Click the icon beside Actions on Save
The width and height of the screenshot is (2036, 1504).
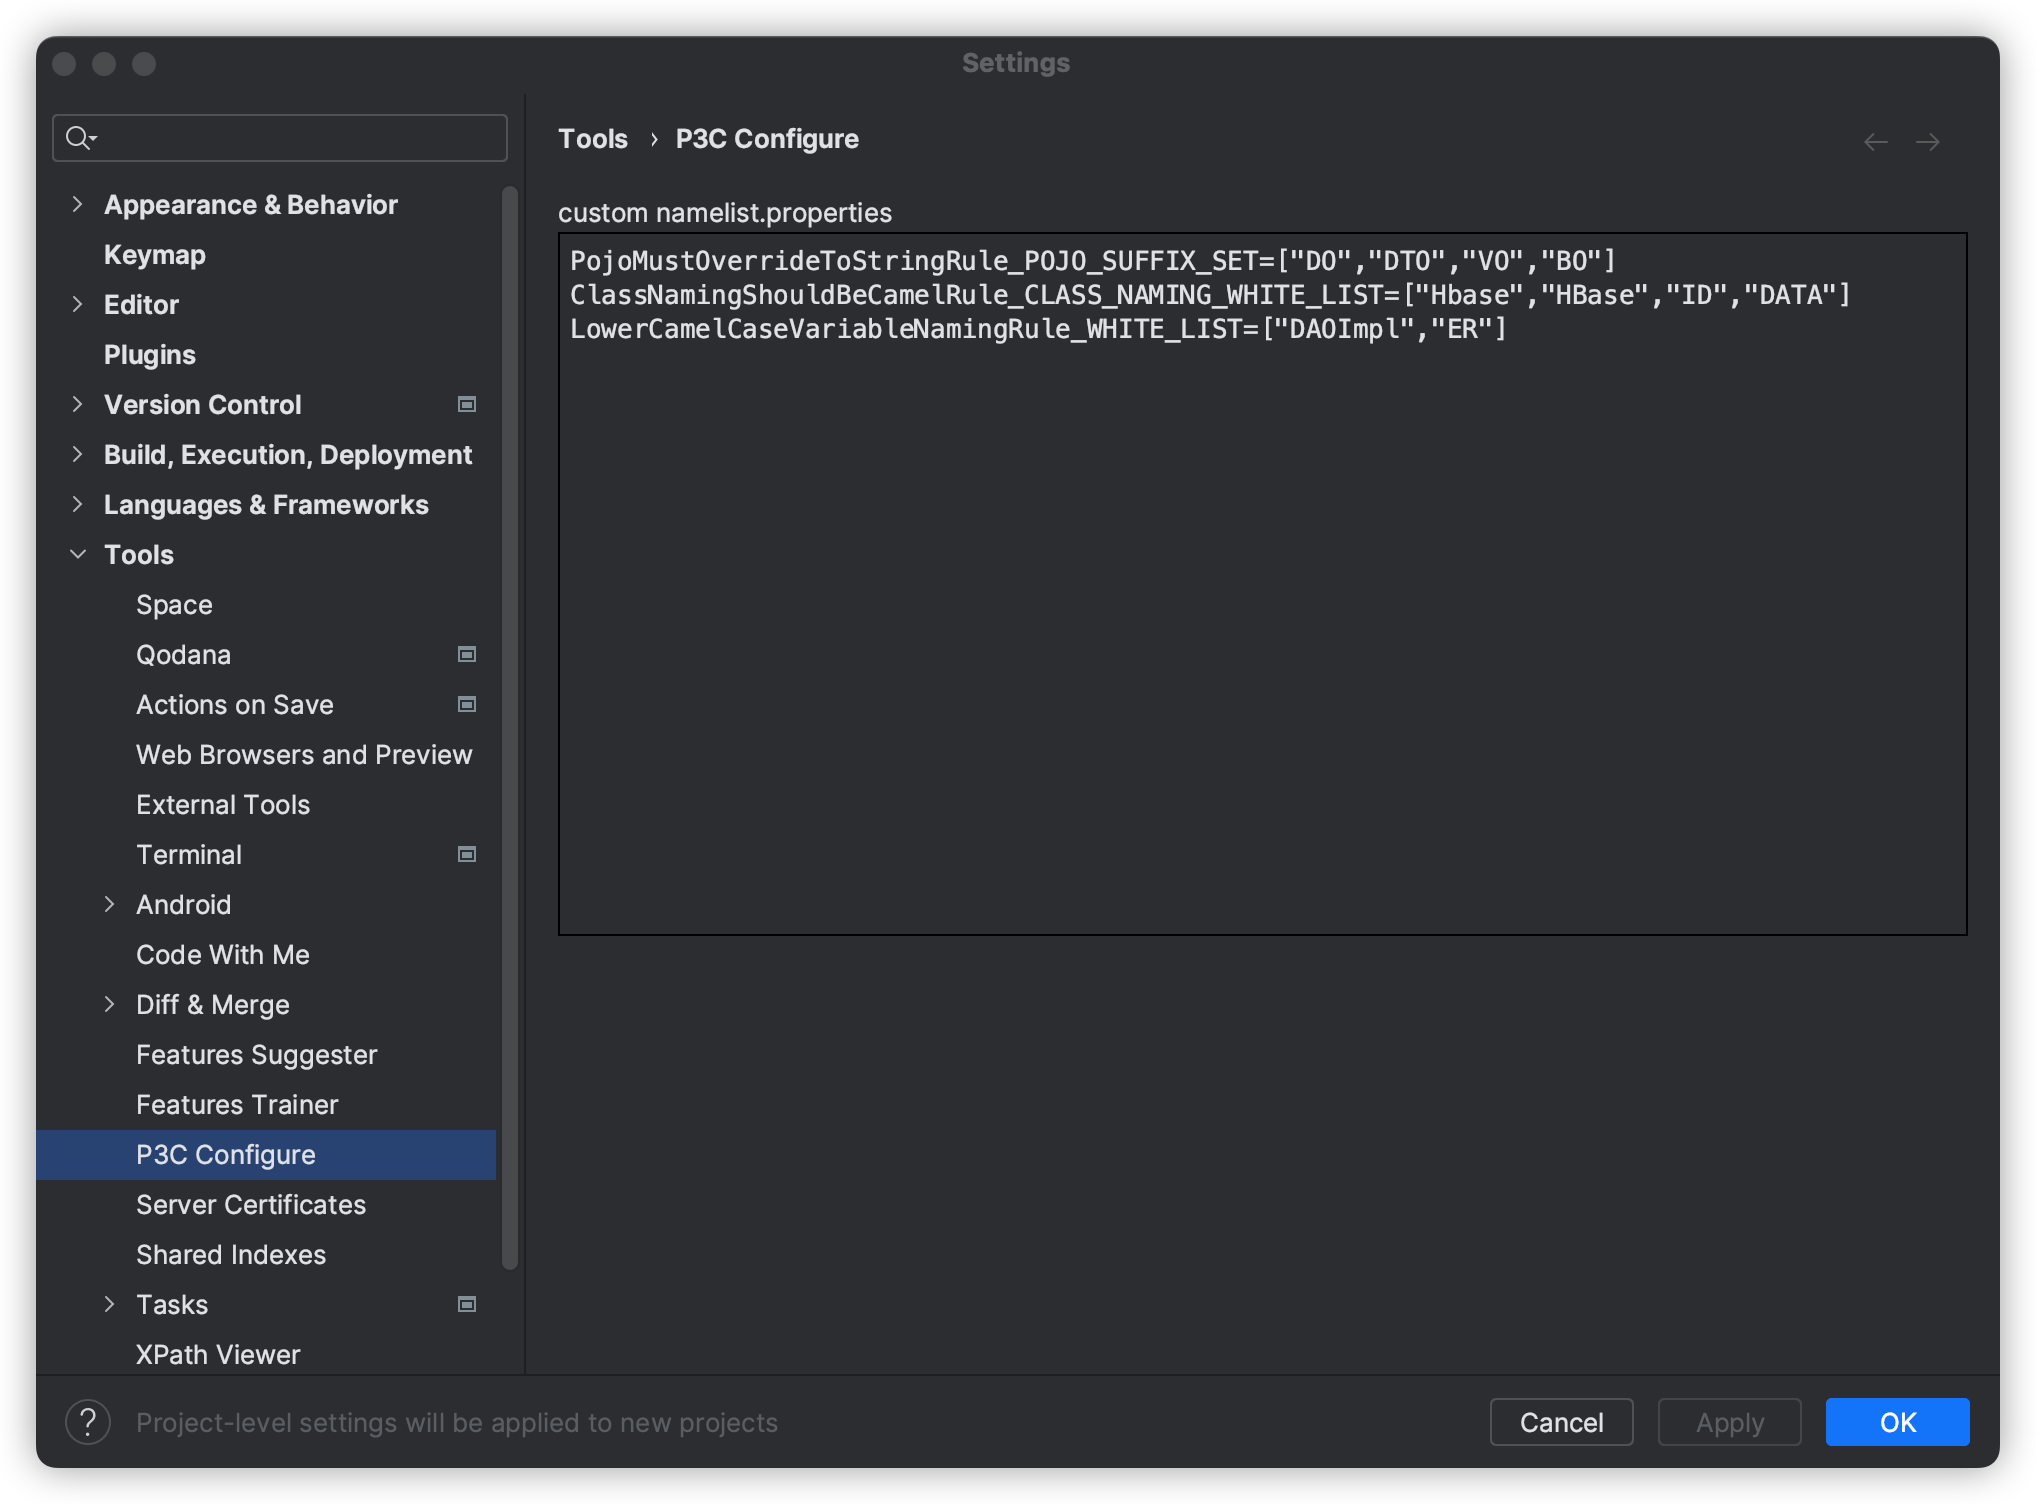tap(466, 704)
